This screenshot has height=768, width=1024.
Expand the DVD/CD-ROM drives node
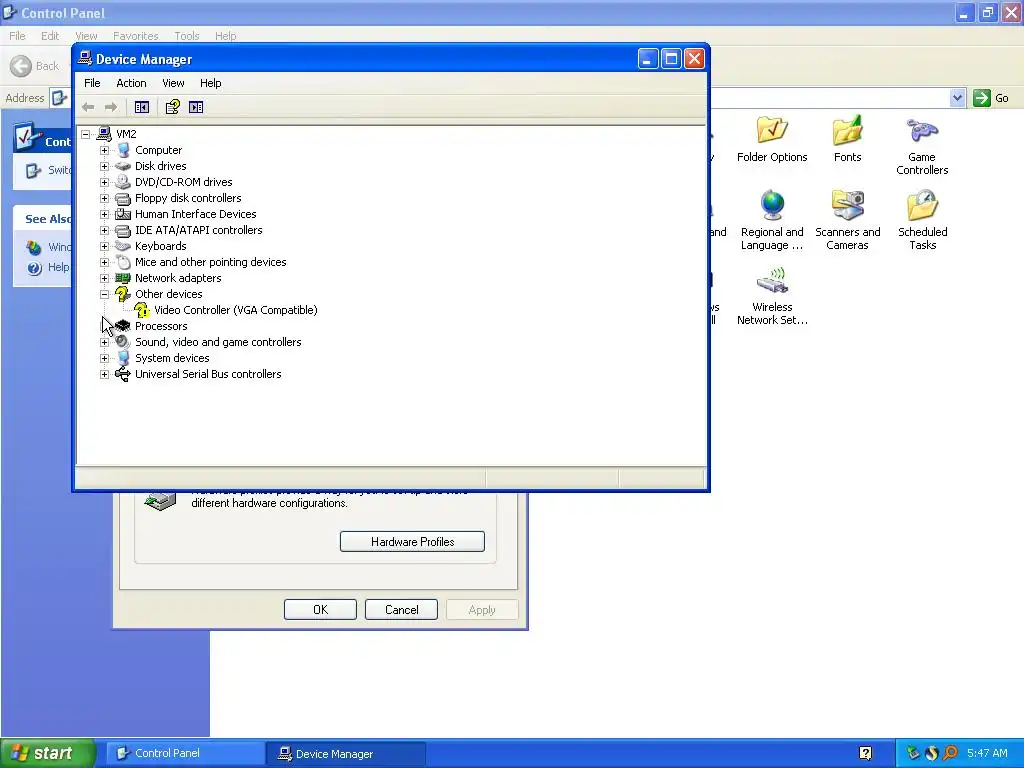[104, 182]
